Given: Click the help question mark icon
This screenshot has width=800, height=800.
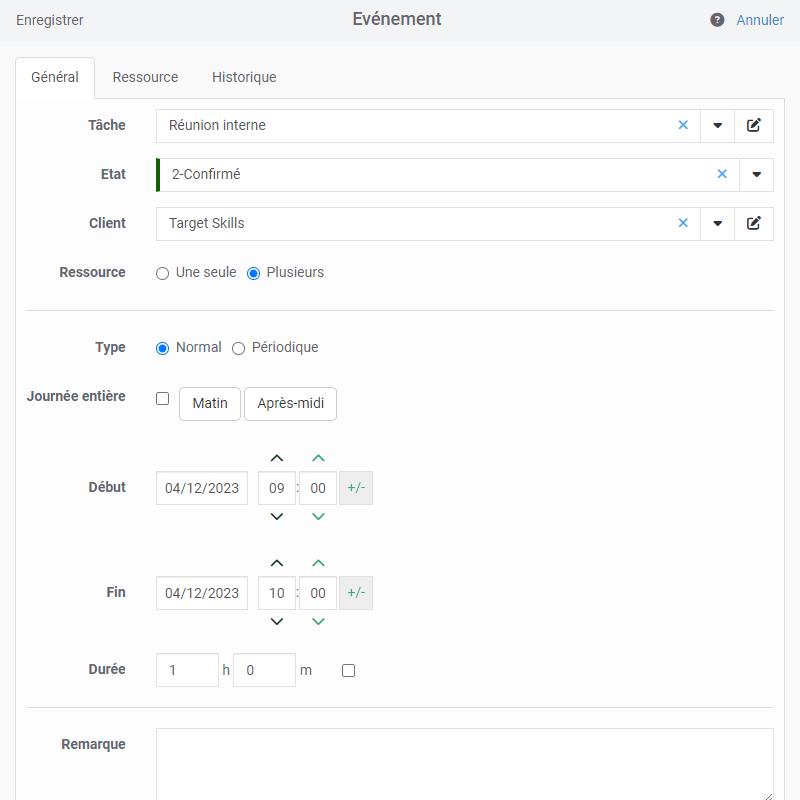Looking at the screenshot, I should click(717, 20).
